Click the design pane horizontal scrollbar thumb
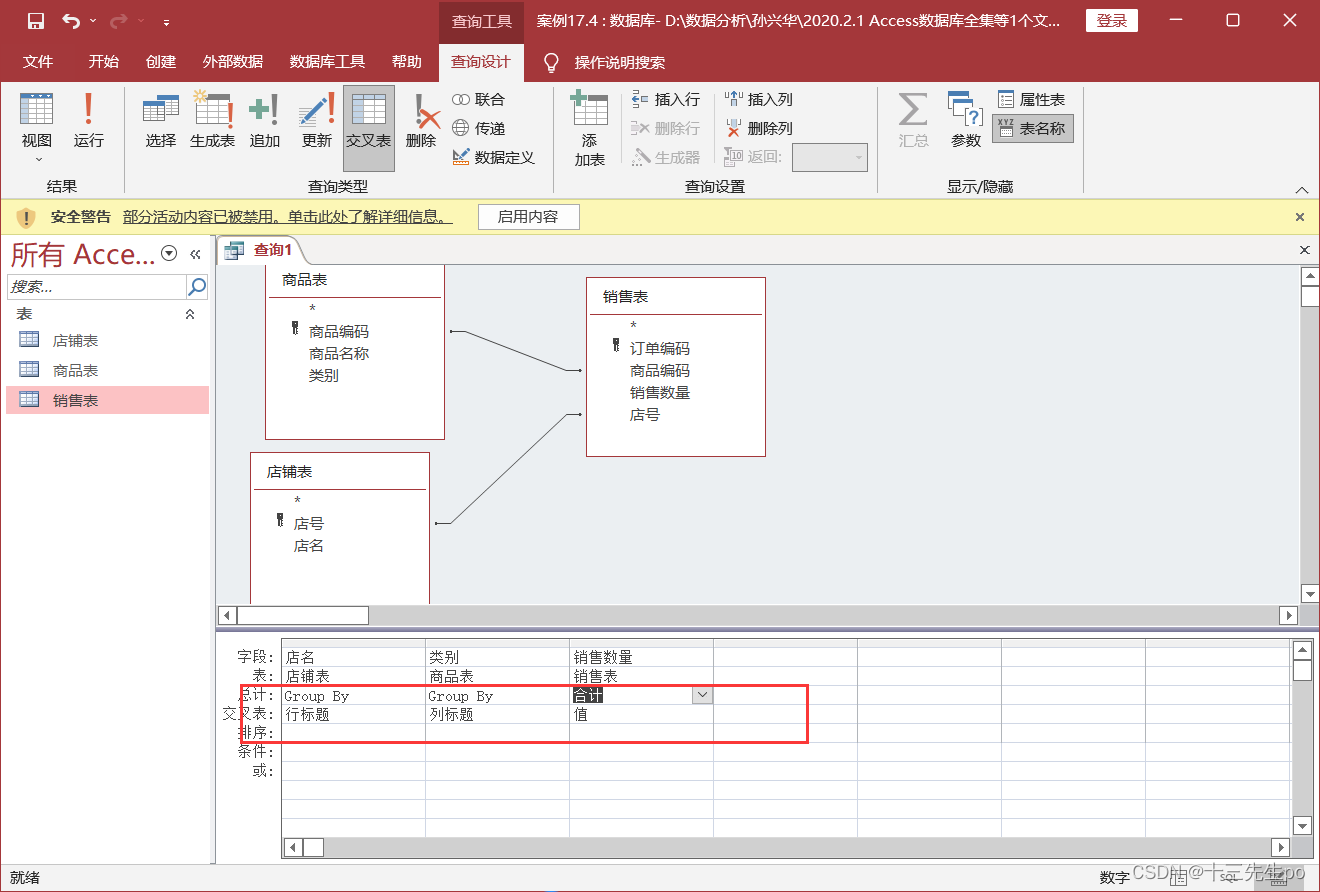 303,615
